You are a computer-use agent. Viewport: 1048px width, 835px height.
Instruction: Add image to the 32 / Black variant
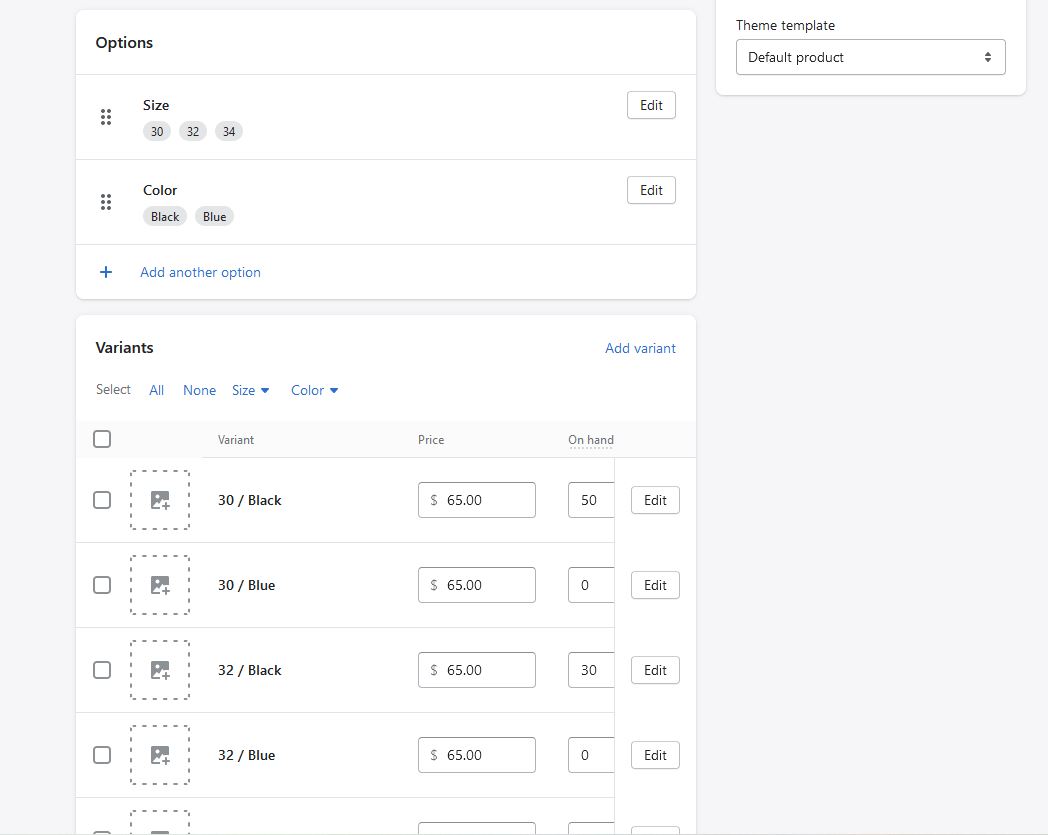click(160, 670)
